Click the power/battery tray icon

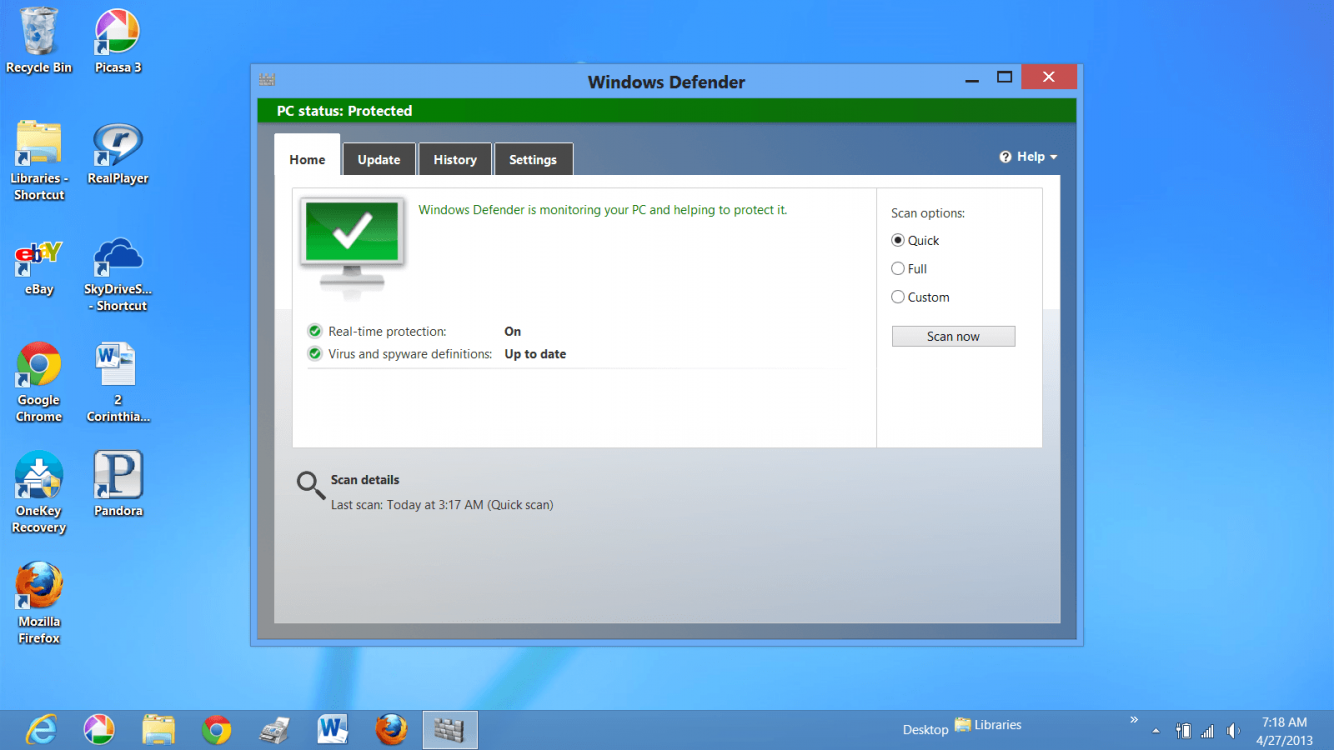(1183, 731)
